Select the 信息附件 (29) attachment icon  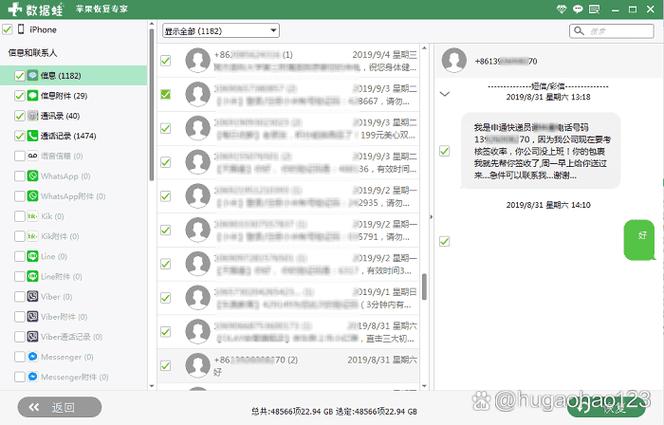pos(33,96)
